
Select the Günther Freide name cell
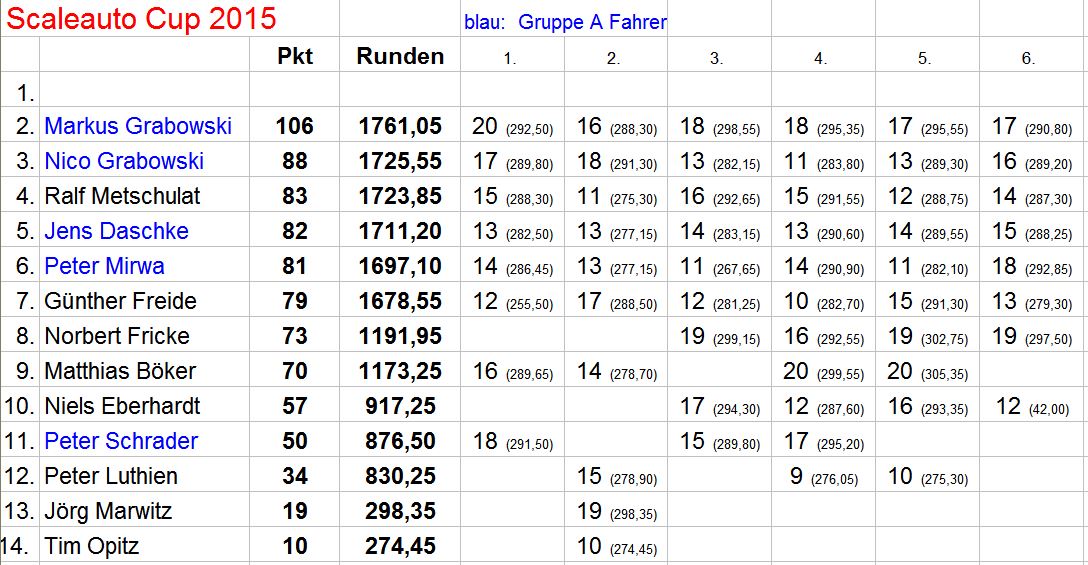(x=120, y=301)
